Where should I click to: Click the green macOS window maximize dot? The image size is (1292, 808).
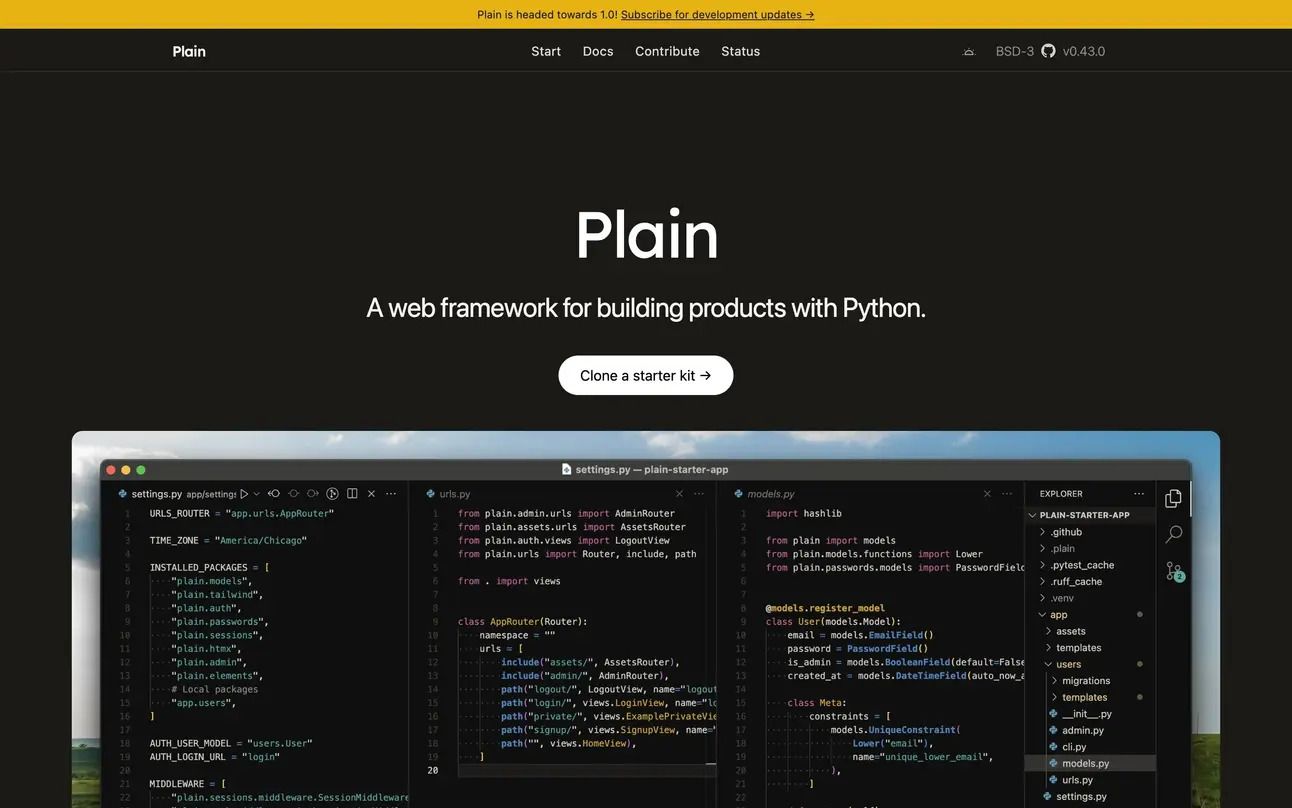(x=141, y=470)
